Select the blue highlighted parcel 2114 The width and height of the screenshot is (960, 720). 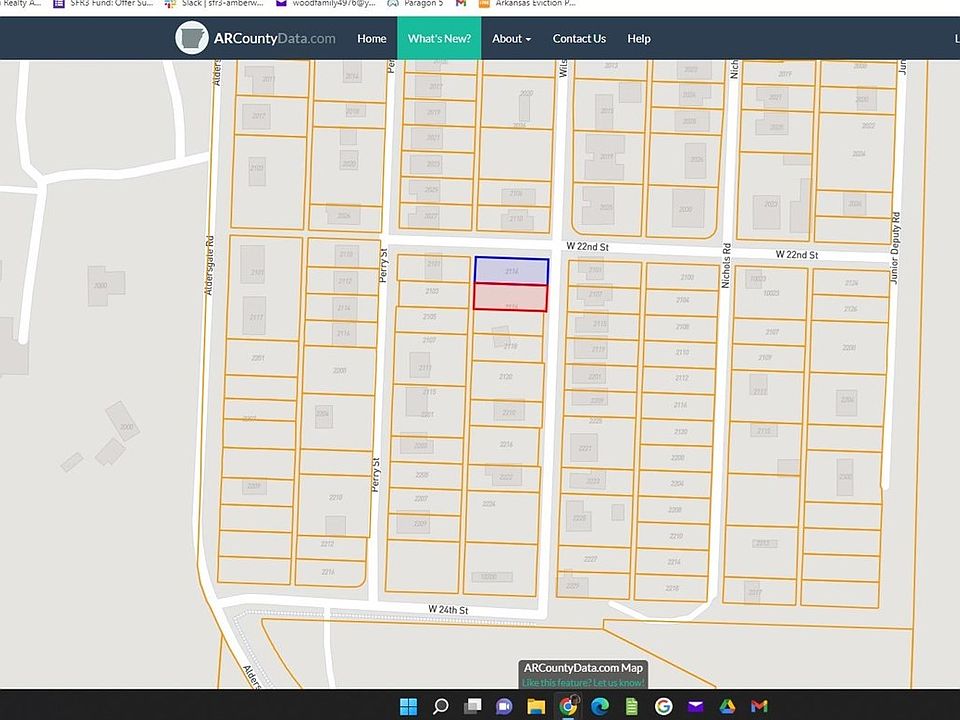click(x=511, y=270)
